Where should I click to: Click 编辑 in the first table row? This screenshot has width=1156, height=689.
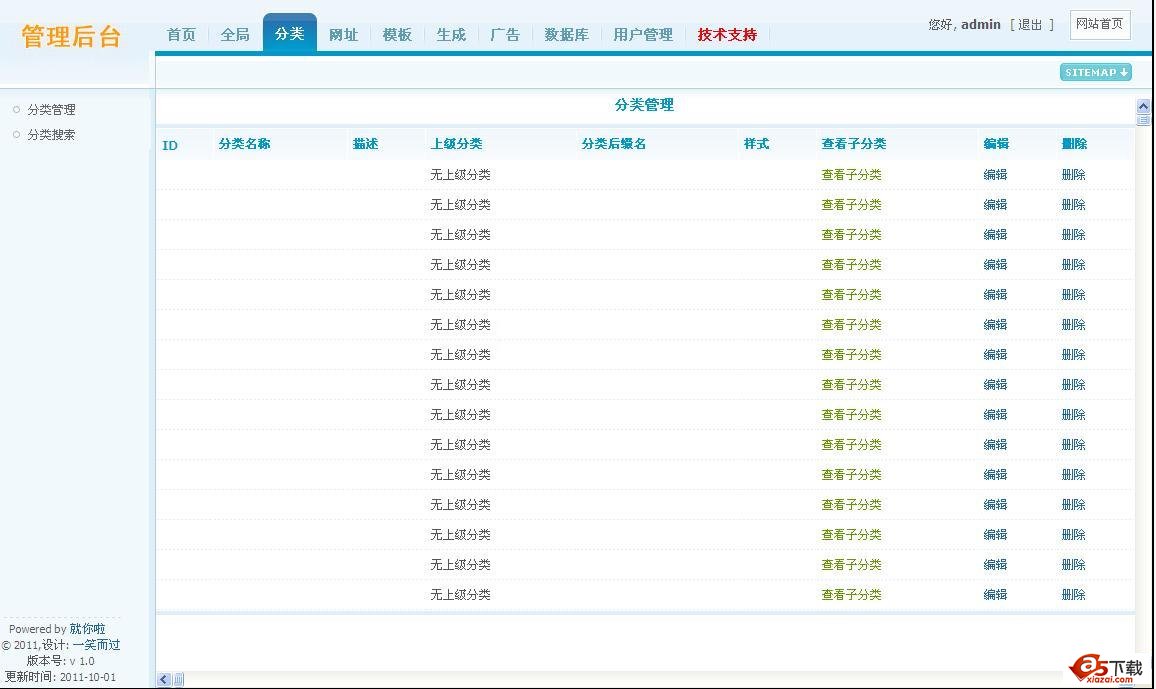click(995, 175)
